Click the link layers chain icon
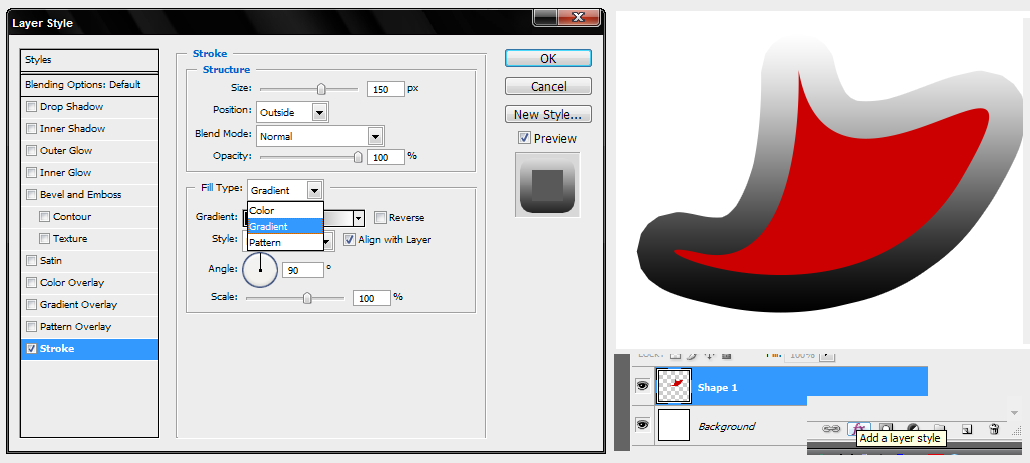 pyautogui.click(x=831, y=428)
